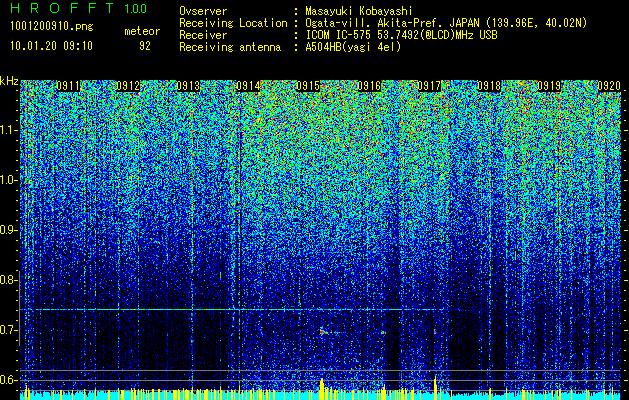Click the bright meteor echo near 0915
This screenshot has width=629, height=400.
point(323,332)
